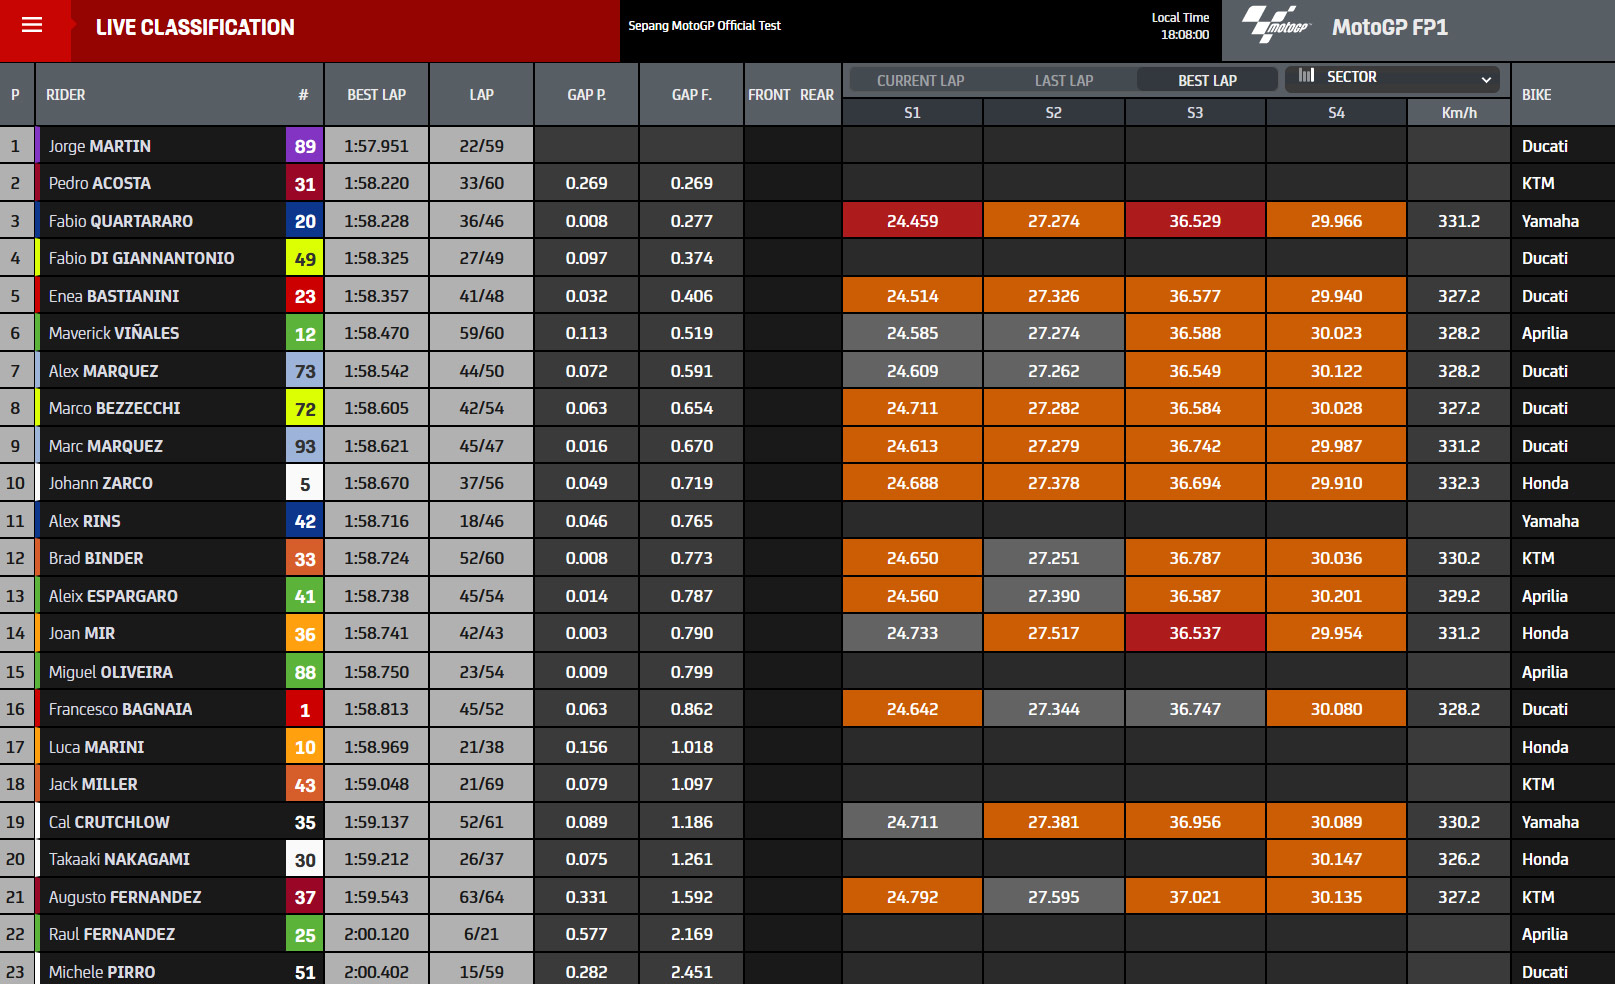The image size is (1615, 984).
Task: Switch to CURRENT LAP tab
Action: pos(920,80)
